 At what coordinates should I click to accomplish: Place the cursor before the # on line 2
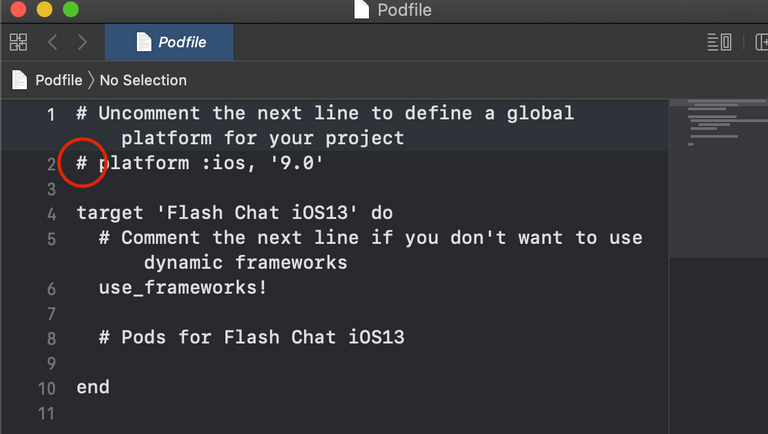click(x=76, y=163)
